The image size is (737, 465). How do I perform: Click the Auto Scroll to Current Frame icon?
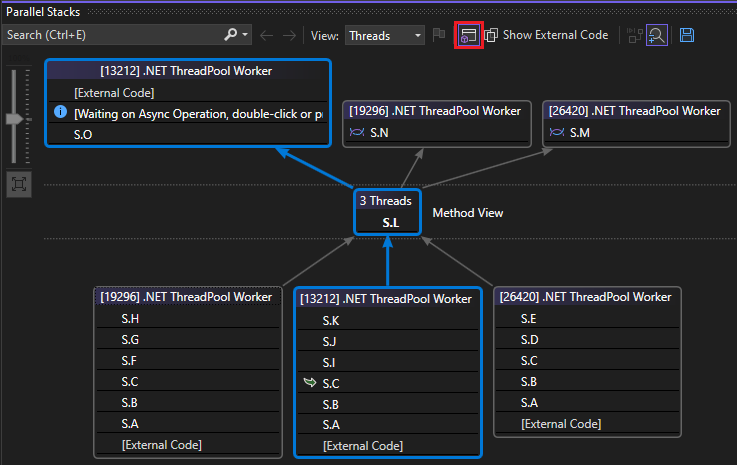635,35
